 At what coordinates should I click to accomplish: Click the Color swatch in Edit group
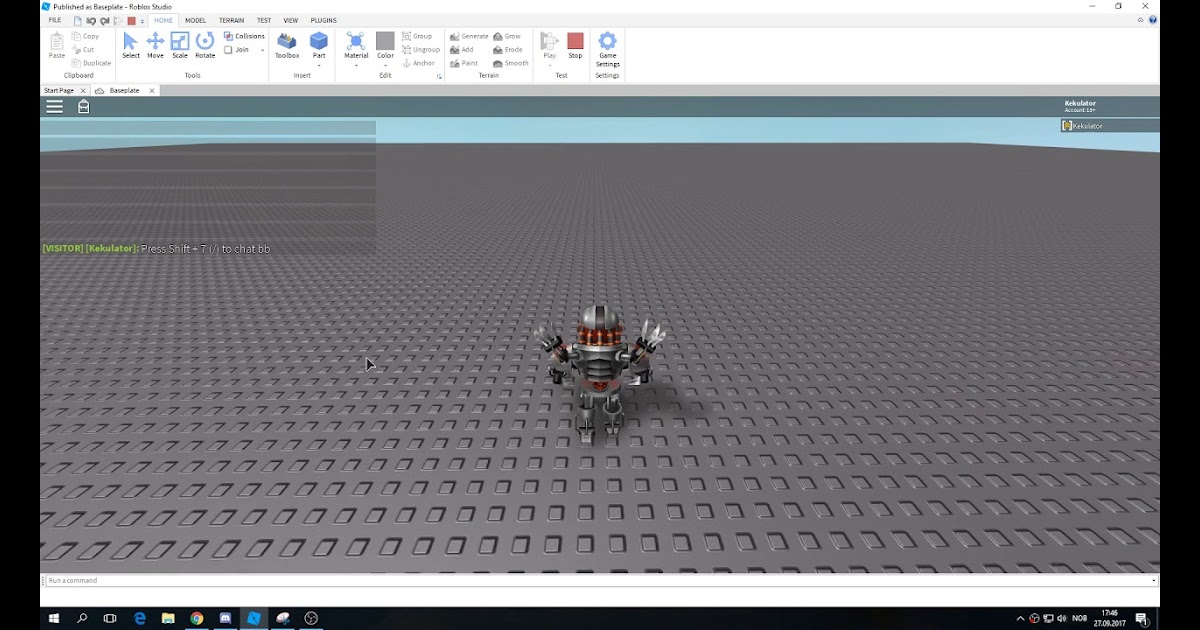385,41
